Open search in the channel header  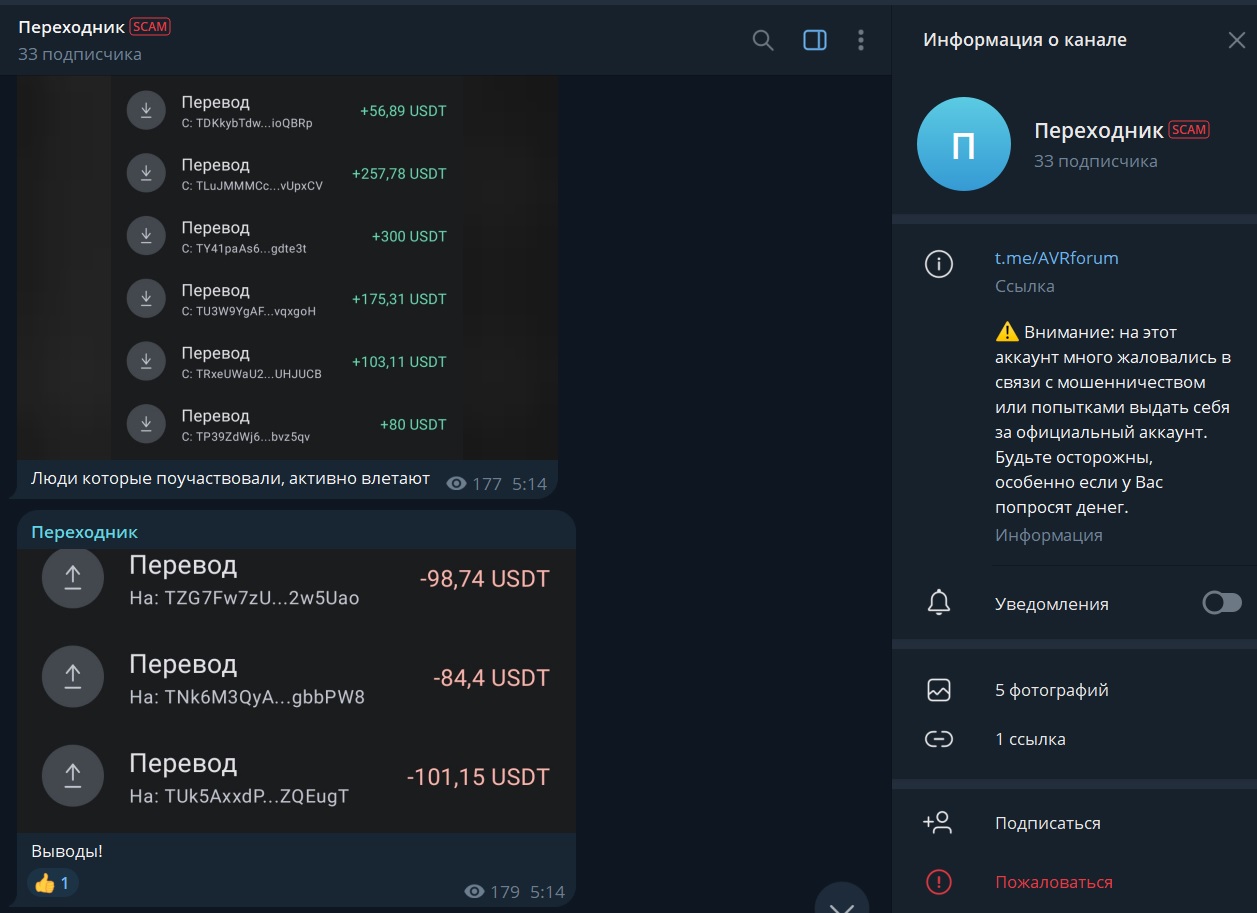pyautogui.click(x=763, y=40)
